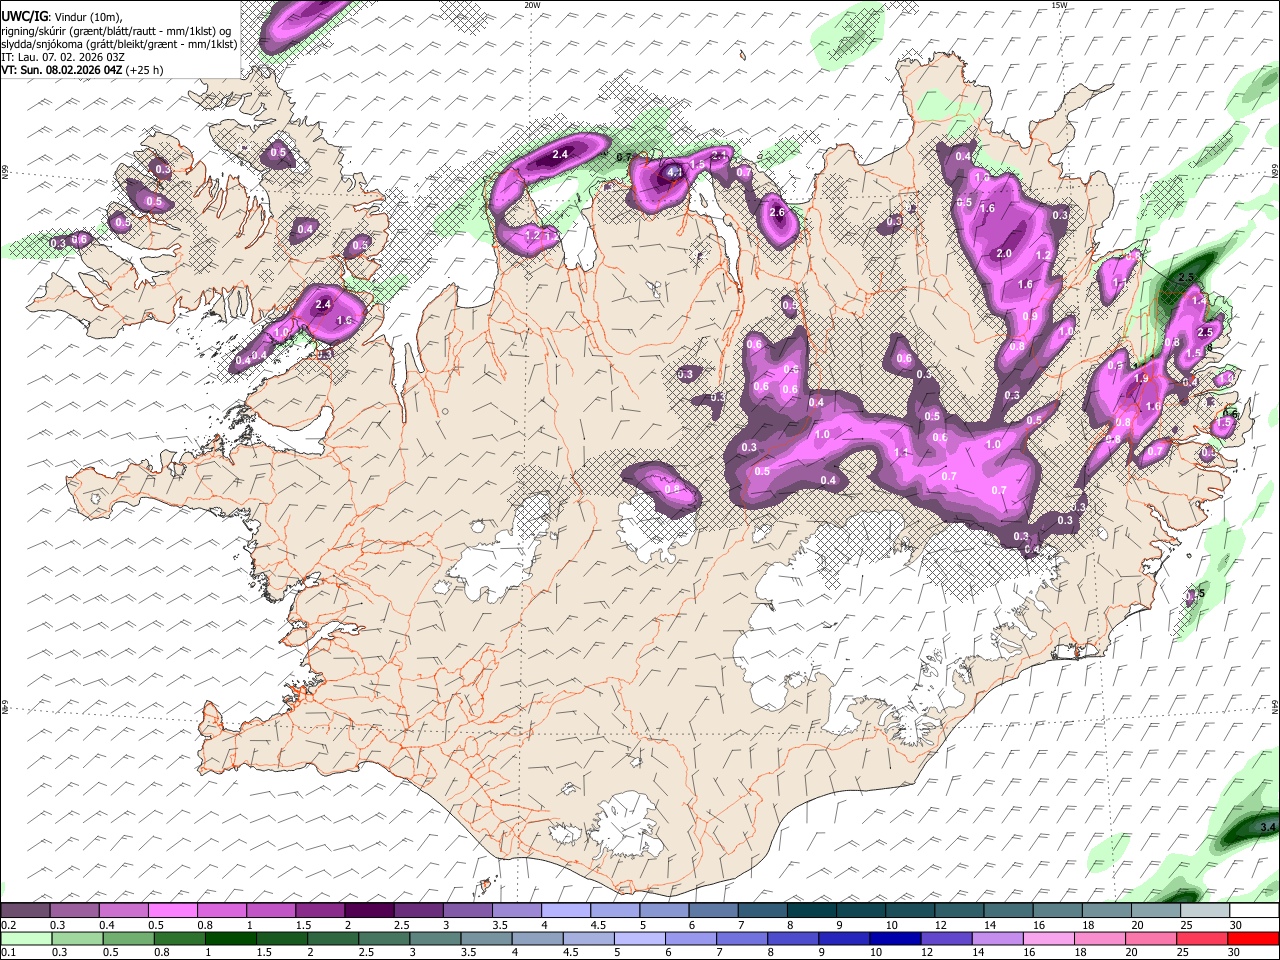Click the '20W' longitude label at the top
The height and width of the screenshot is (960, 1280).
click(x=532, y=5)
